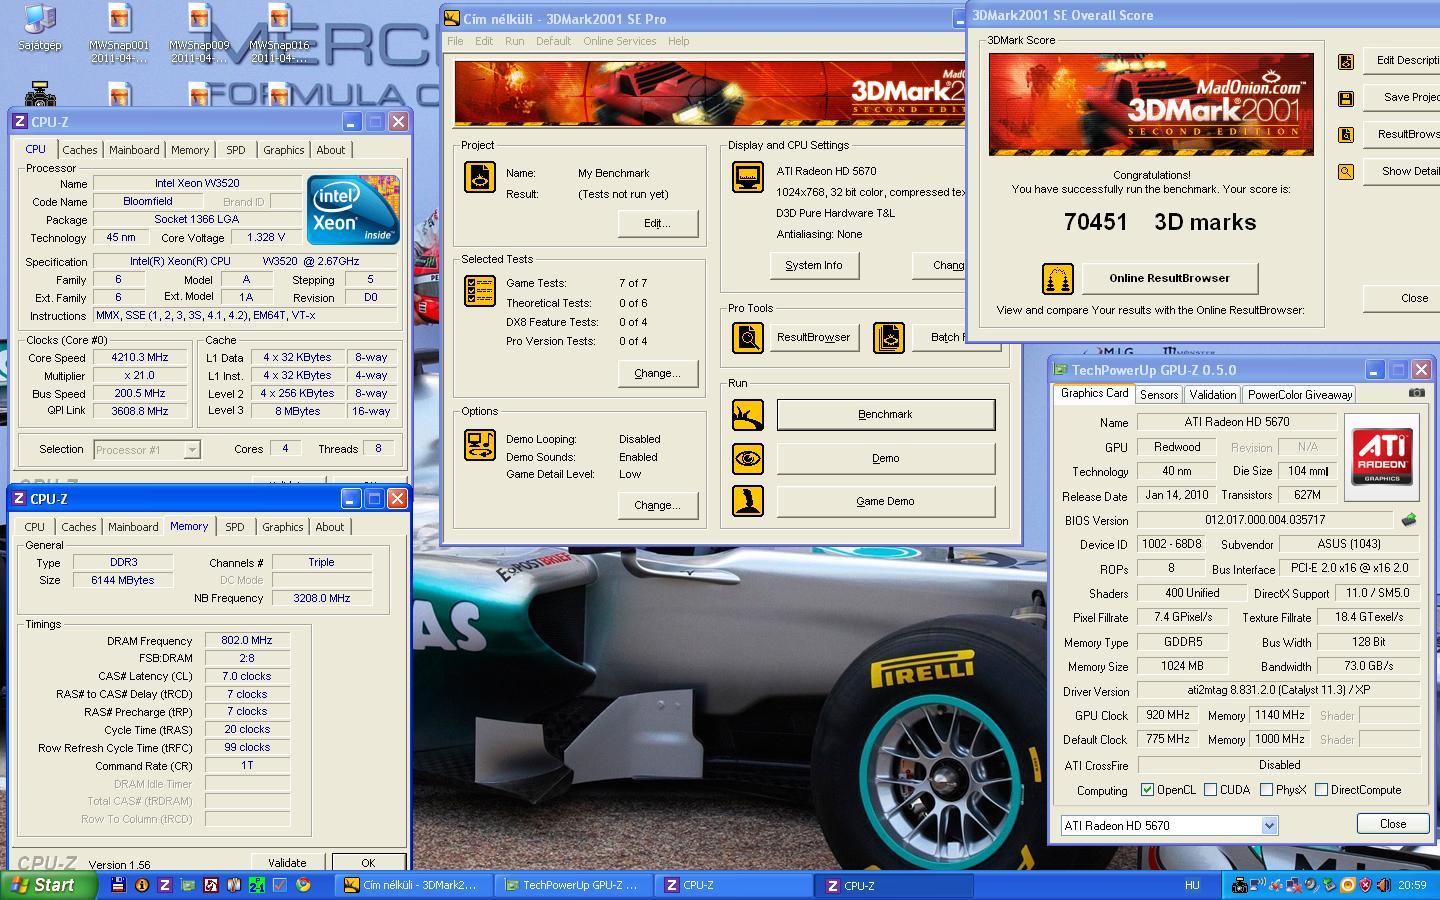1440x900 pixels.
Task: Open the MWSnap001 desktop file
Action: 119,33
